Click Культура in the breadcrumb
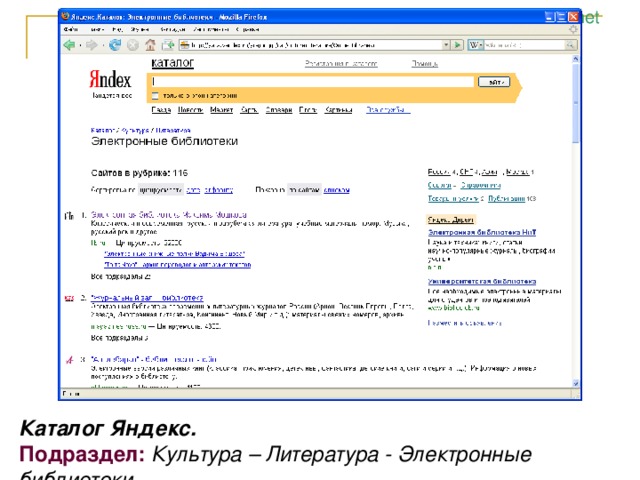 click(x=135, y=130)
